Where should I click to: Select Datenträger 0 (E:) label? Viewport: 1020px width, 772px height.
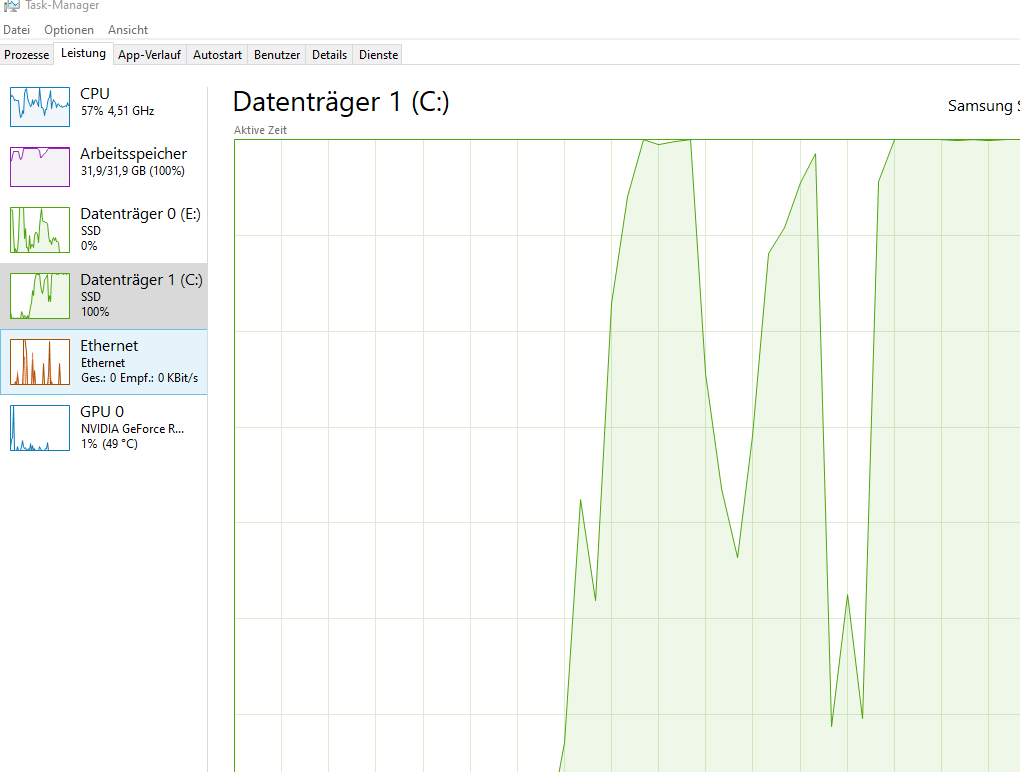point(141,214)
